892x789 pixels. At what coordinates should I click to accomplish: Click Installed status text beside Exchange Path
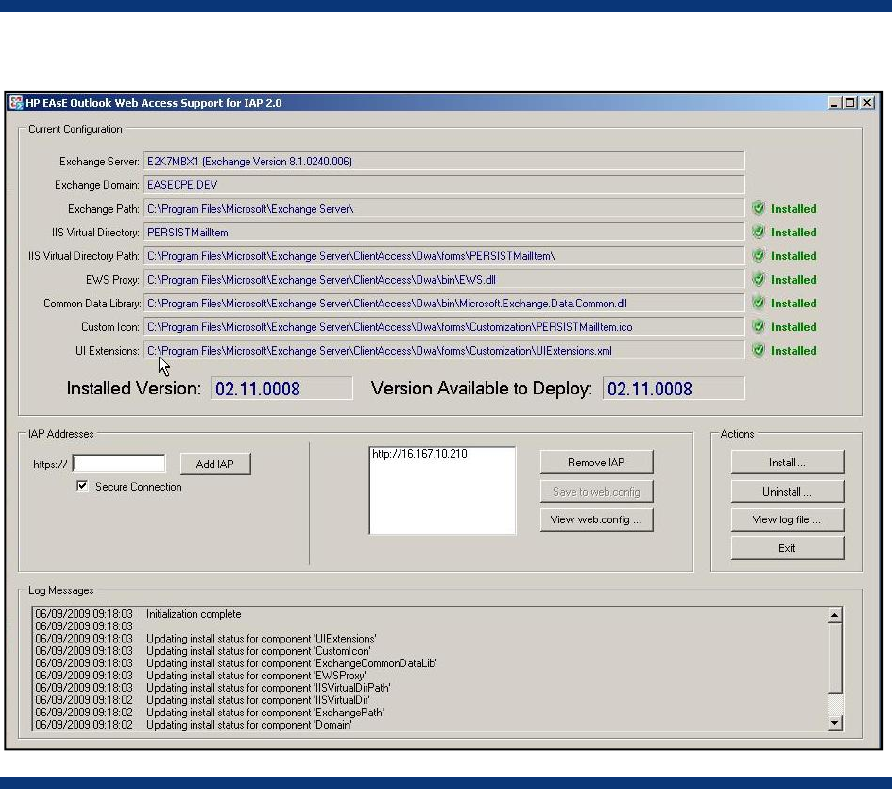794,209
